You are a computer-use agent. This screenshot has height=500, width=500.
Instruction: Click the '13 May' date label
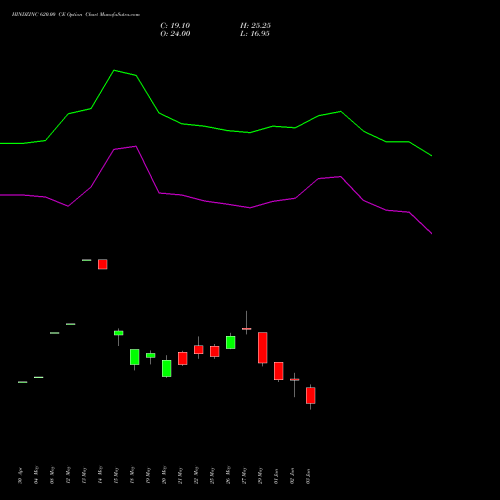click(x=84, y=475)
